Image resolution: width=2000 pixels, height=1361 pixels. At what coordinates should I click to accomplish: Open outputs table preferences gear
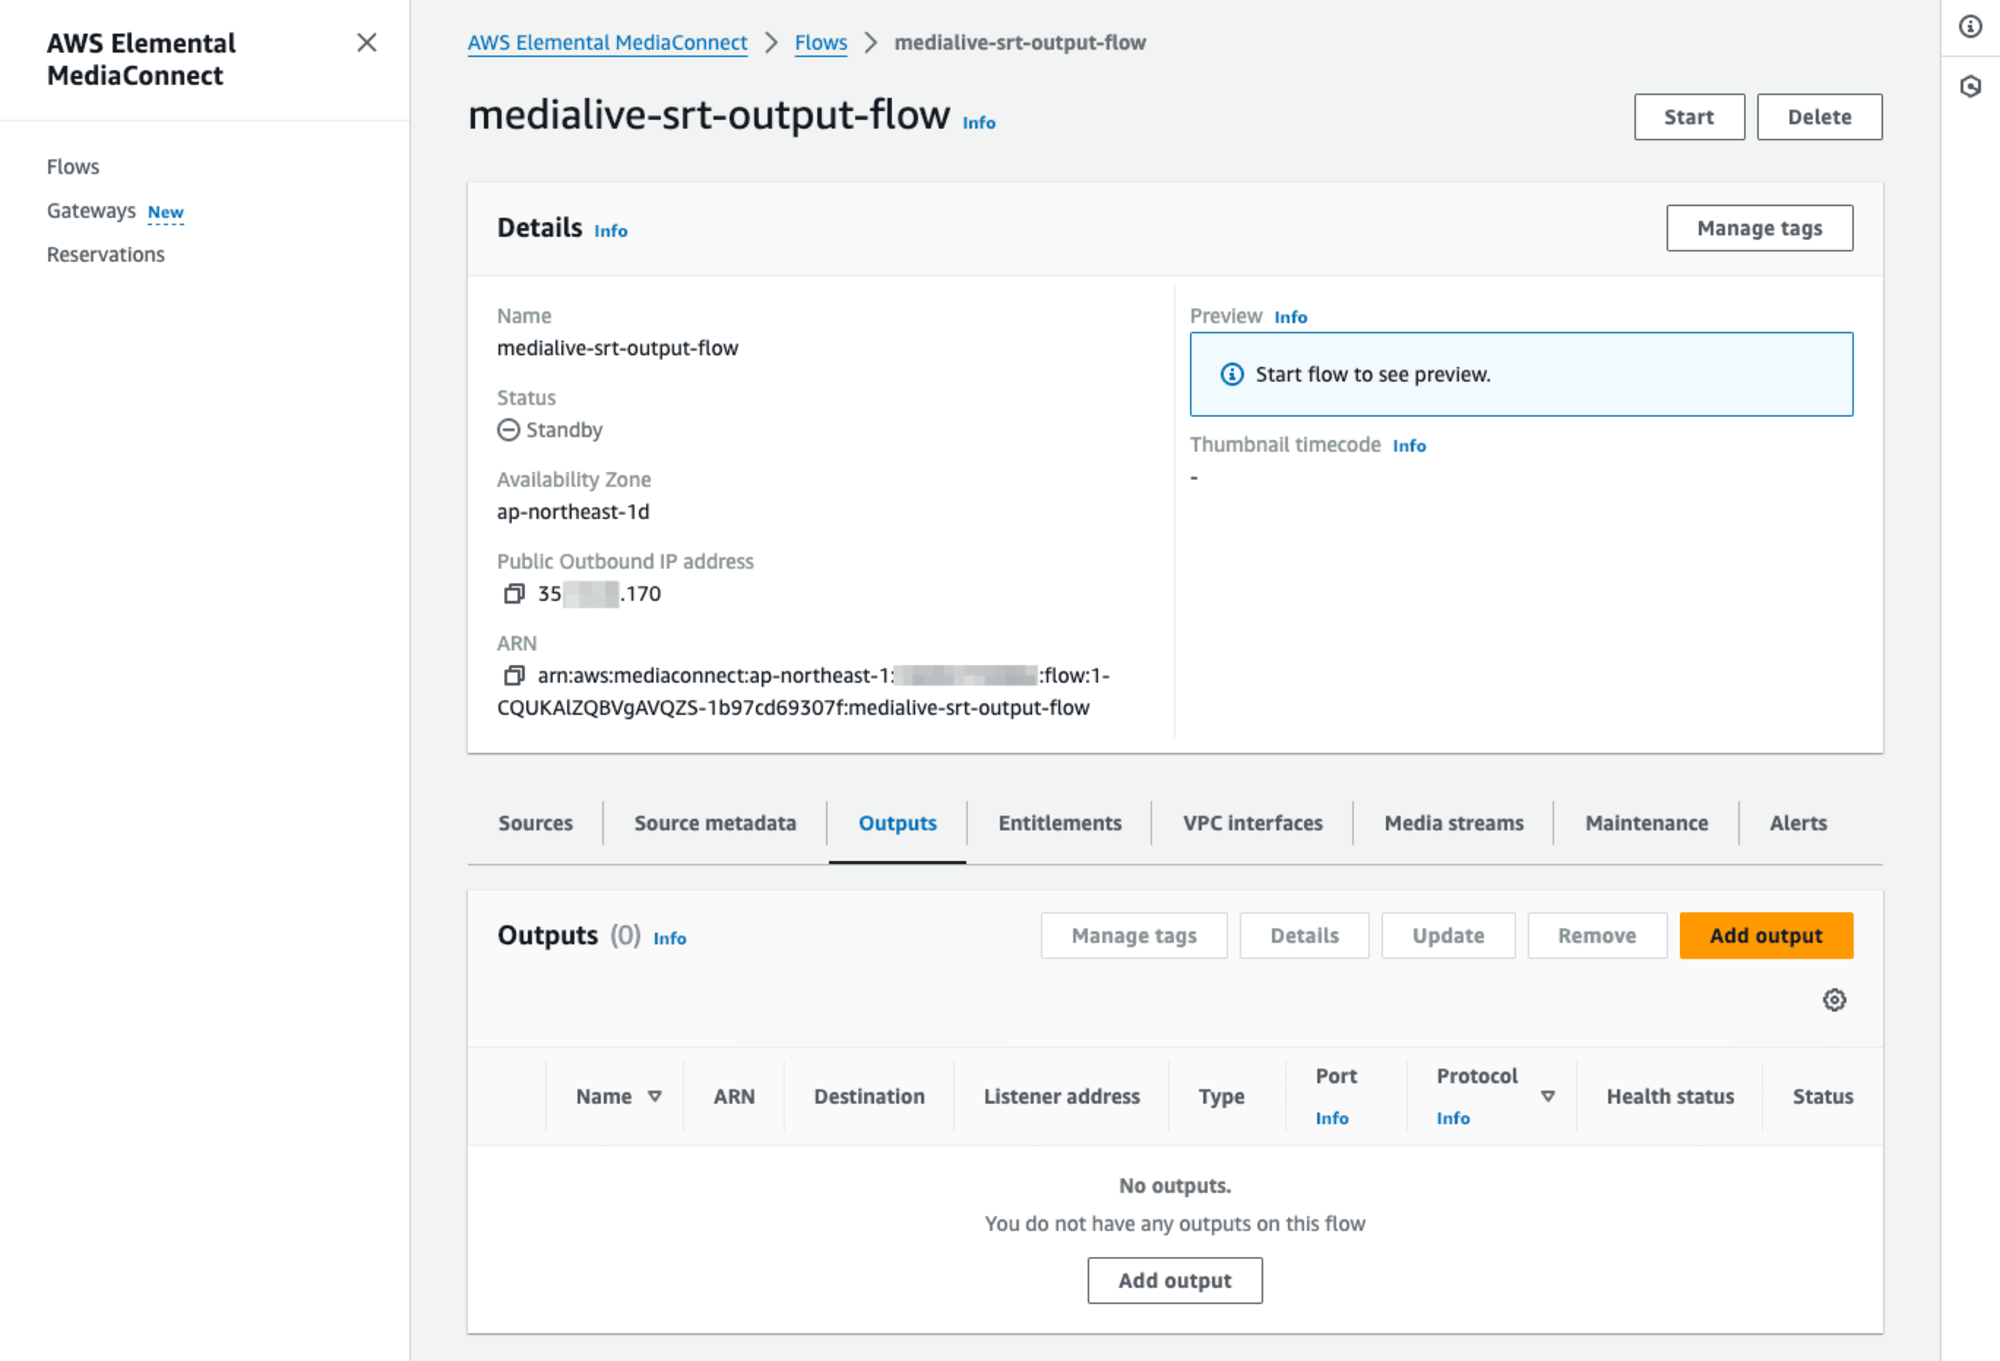coord(1834,1000)
